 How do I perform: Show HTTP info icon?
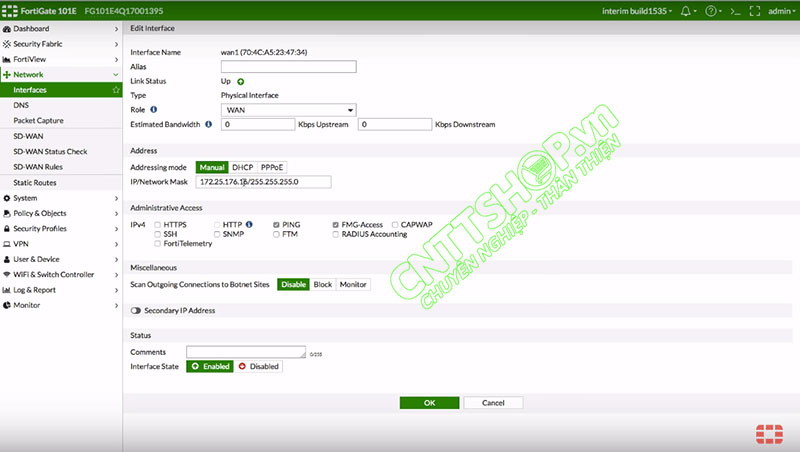click(x=249, y=224)
